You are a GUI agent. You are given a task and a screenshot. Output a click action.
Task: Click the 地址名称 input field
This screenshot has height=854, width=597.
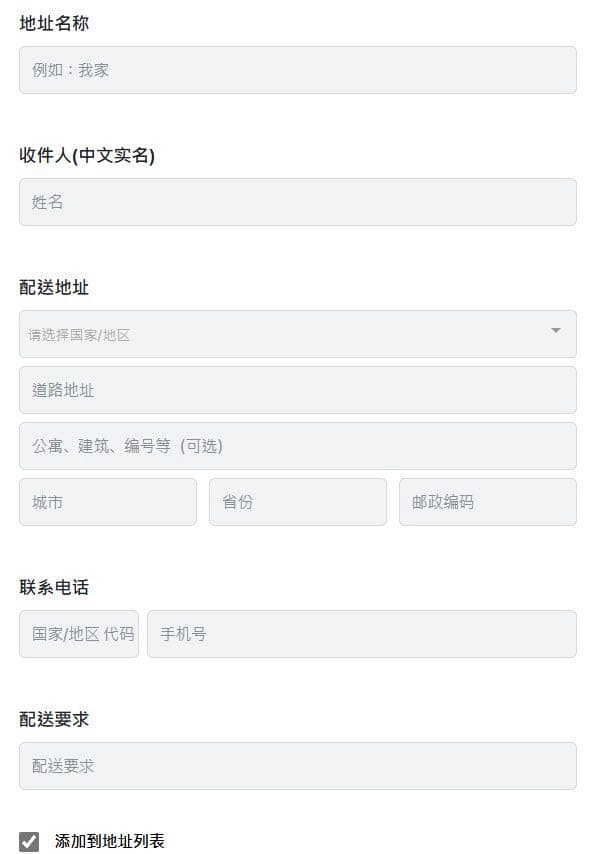(x=297, y=70)
